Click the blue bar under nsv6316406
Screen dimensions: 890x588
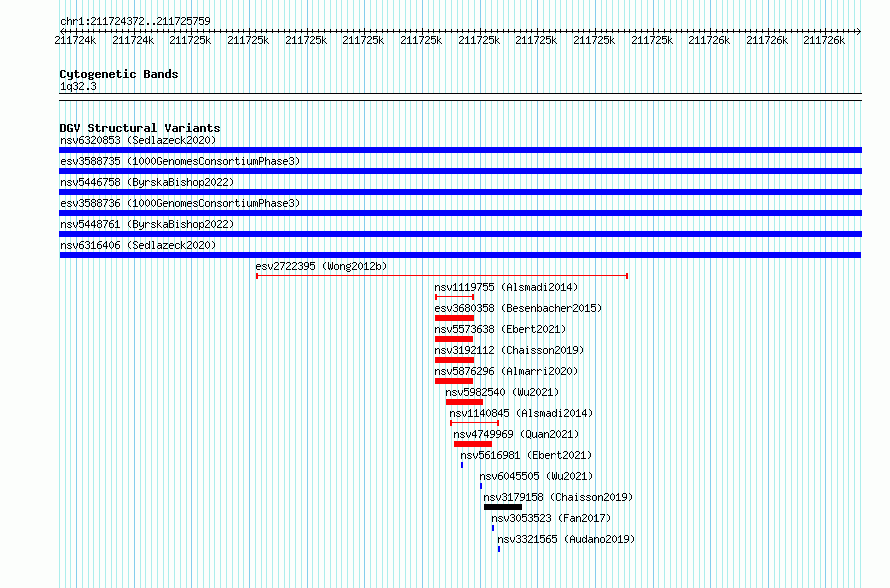(460, 255)
